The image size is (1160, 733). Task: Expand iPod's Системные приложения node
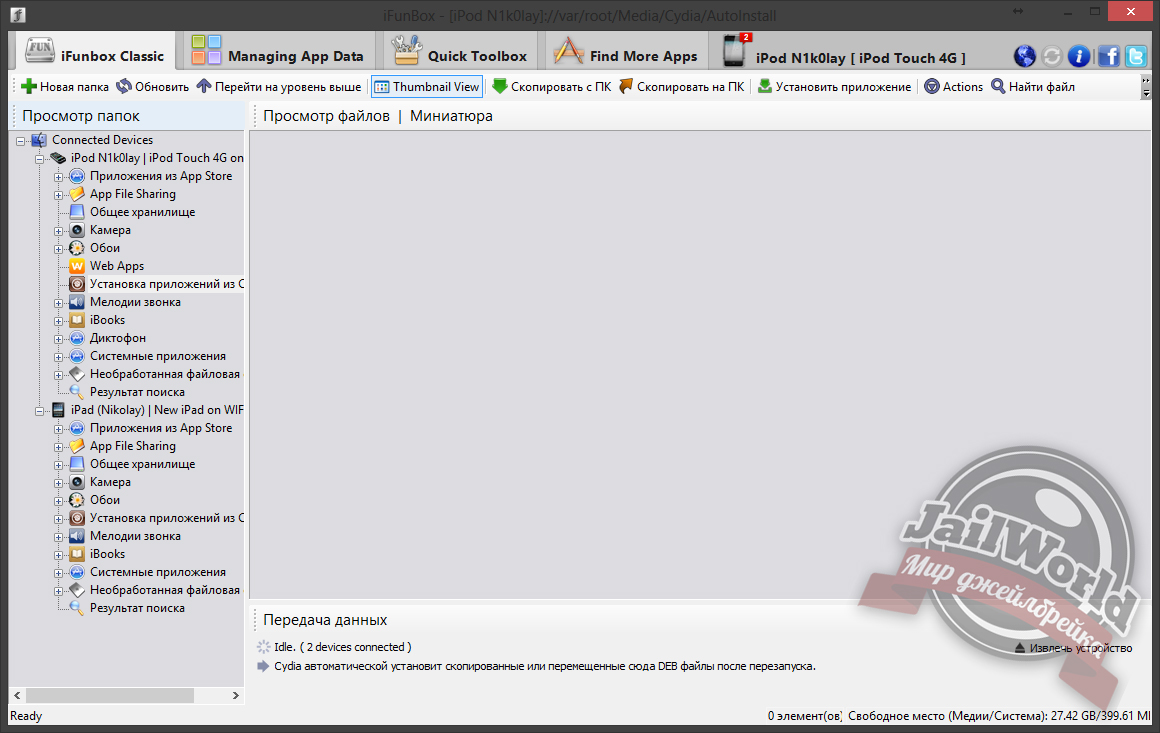pos(58,357)
